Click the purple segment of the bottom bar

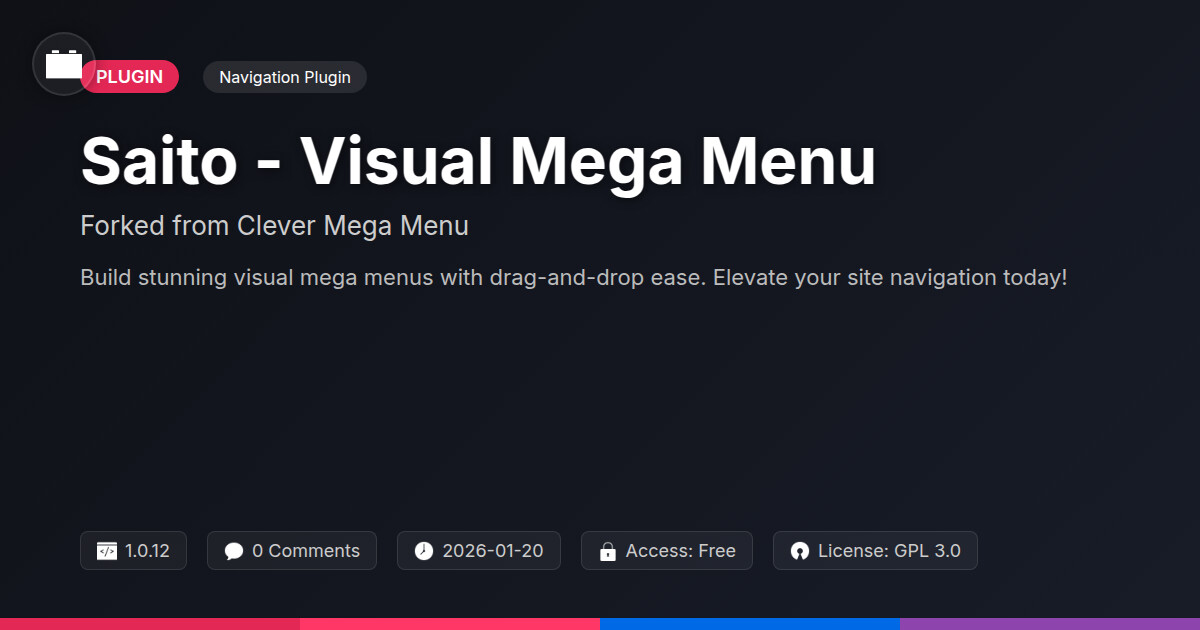(1050, 623)
